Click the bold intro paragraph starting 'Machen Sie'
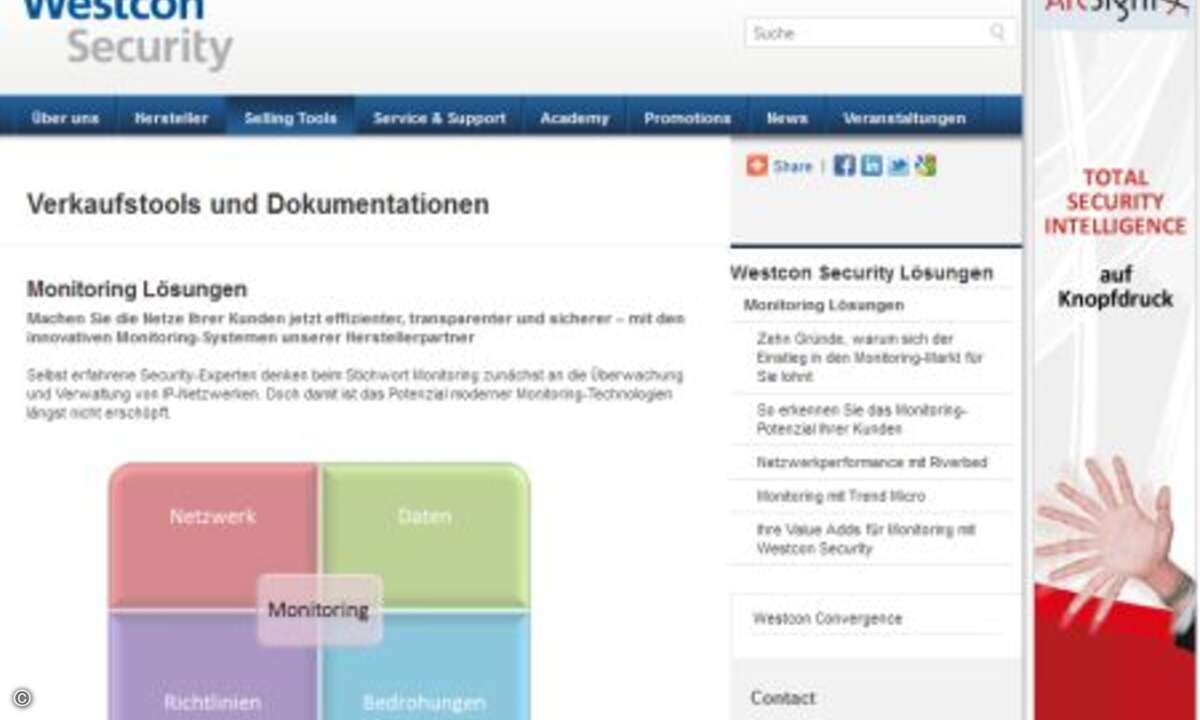This screenshot has height=720, width=1200. click(x=356, y=328)
